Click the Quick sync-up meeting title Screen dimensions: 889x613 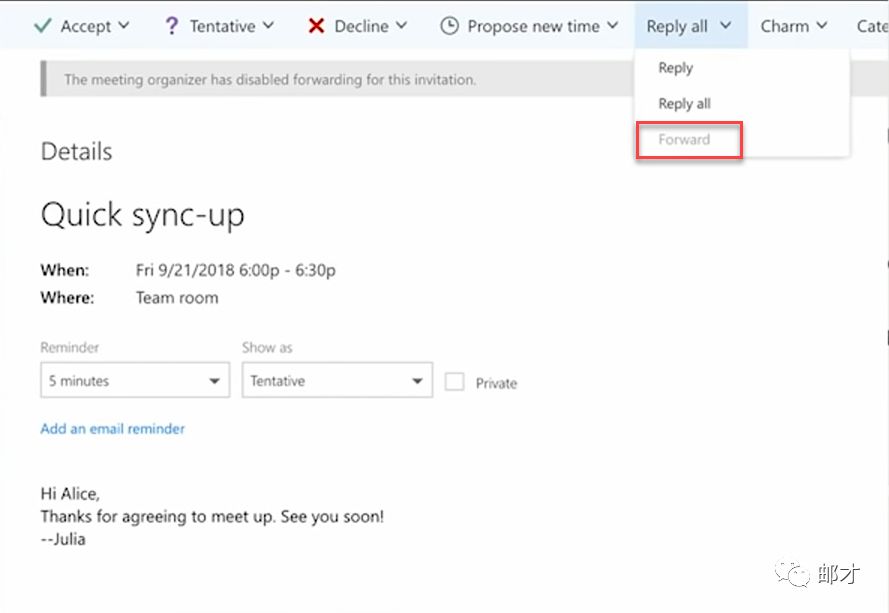[142, 214]
